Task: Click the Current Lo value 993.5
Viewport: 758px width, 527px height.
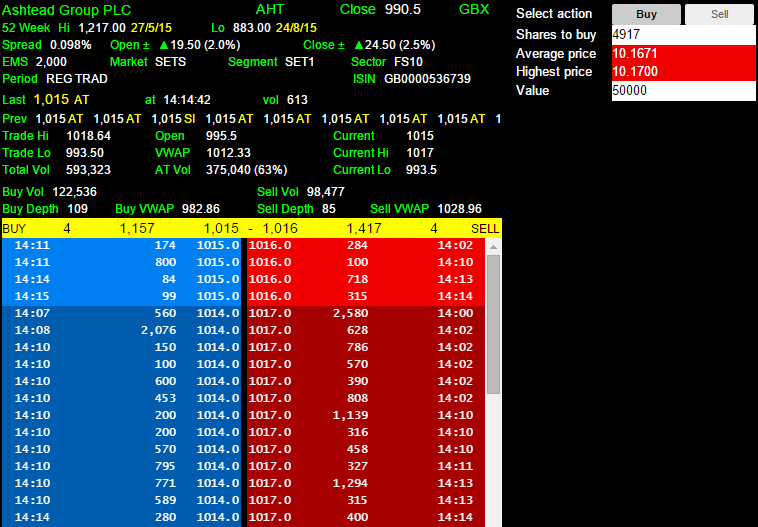Action: [421, 170]
